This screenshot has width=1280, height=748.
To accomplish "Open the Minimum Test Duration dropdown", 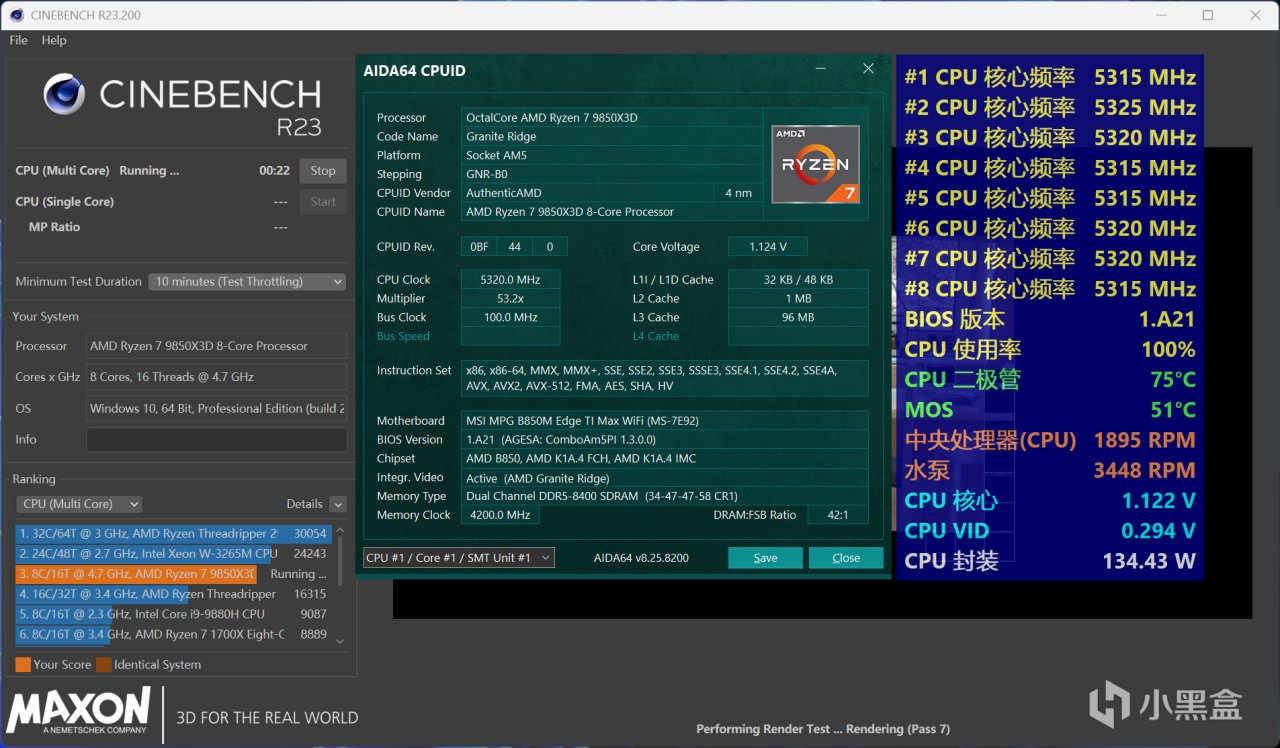I will point(248,282).
